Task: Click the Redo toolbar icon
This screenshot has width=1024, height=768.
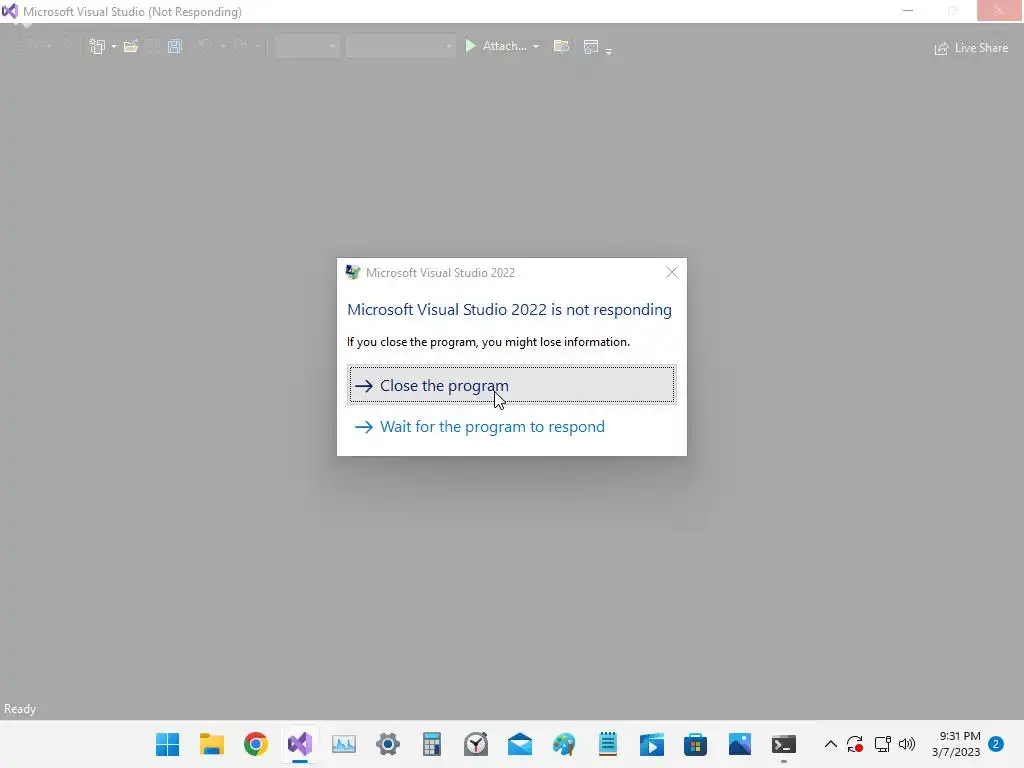Action: point(240,46)
